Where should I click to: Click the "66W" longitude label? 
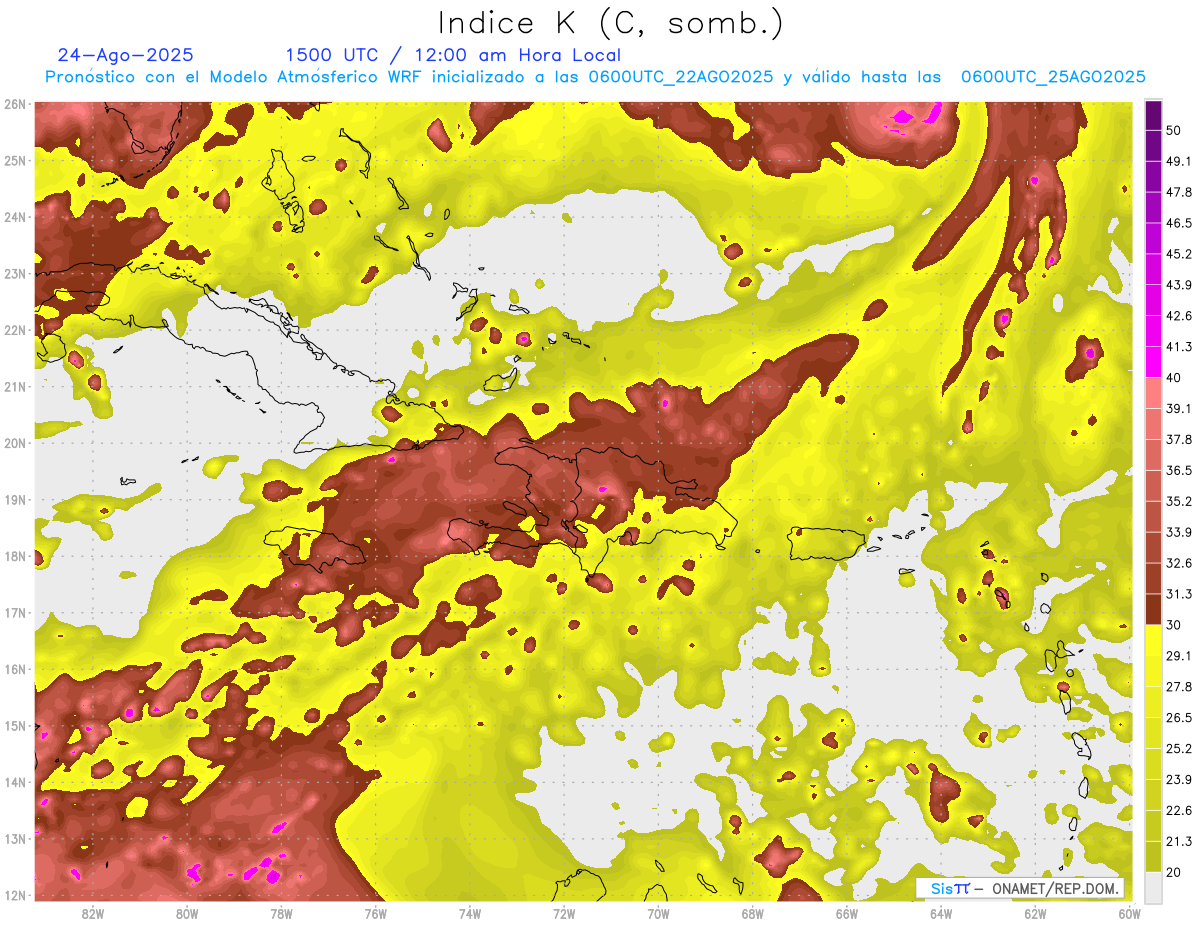pyautogui.click(x=846, y=914)
